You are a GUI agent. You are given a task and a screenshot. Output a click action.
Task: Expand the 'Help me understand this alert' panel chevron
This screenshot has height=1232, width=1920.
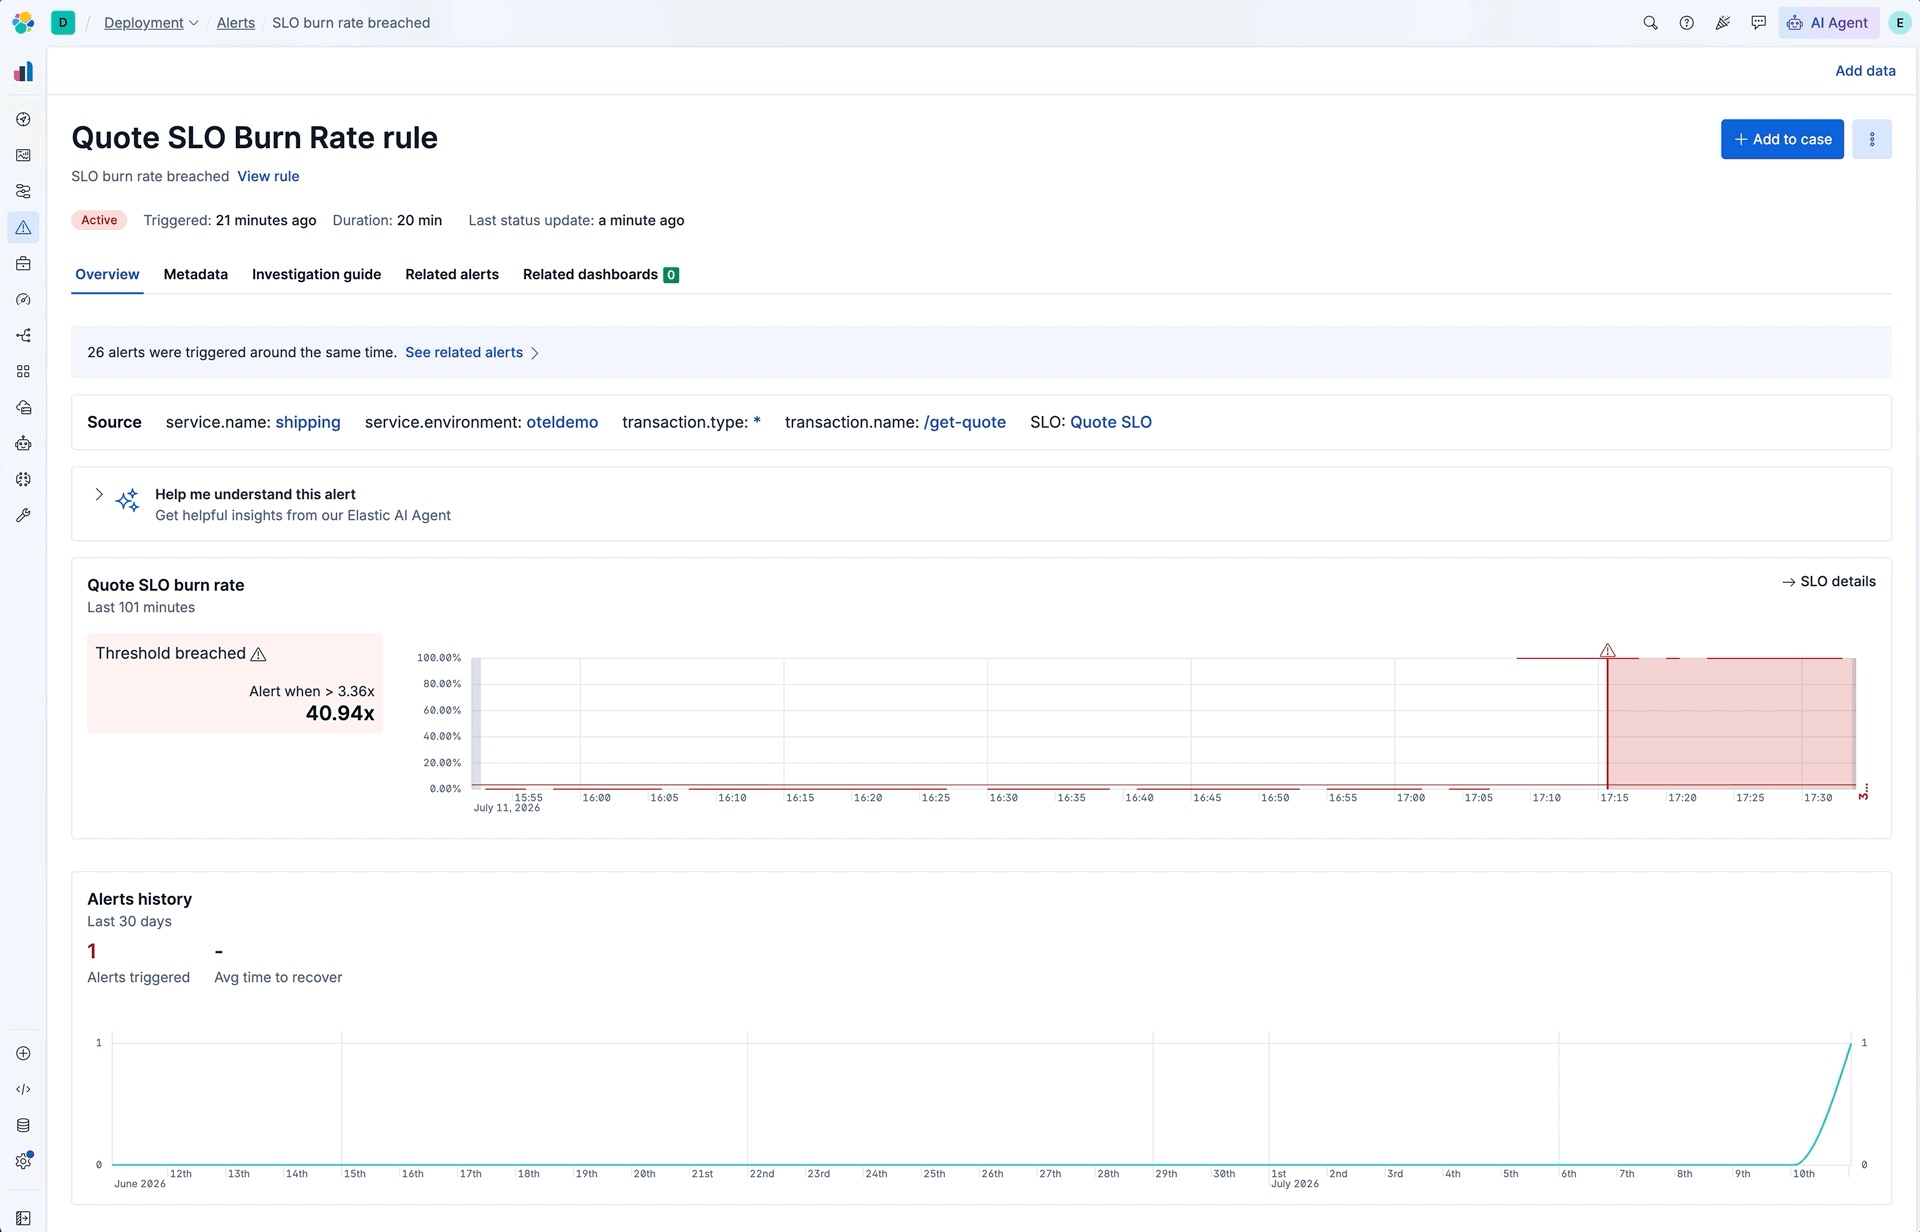(x=99, y=494)
